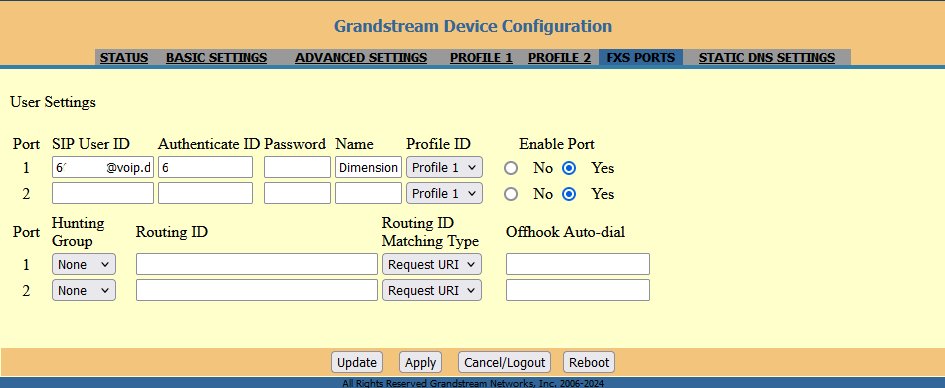Image resolution: width=945 pixels, height=388 pixels.
Task: Click the Update button
Action: click(x=357, y=362)
